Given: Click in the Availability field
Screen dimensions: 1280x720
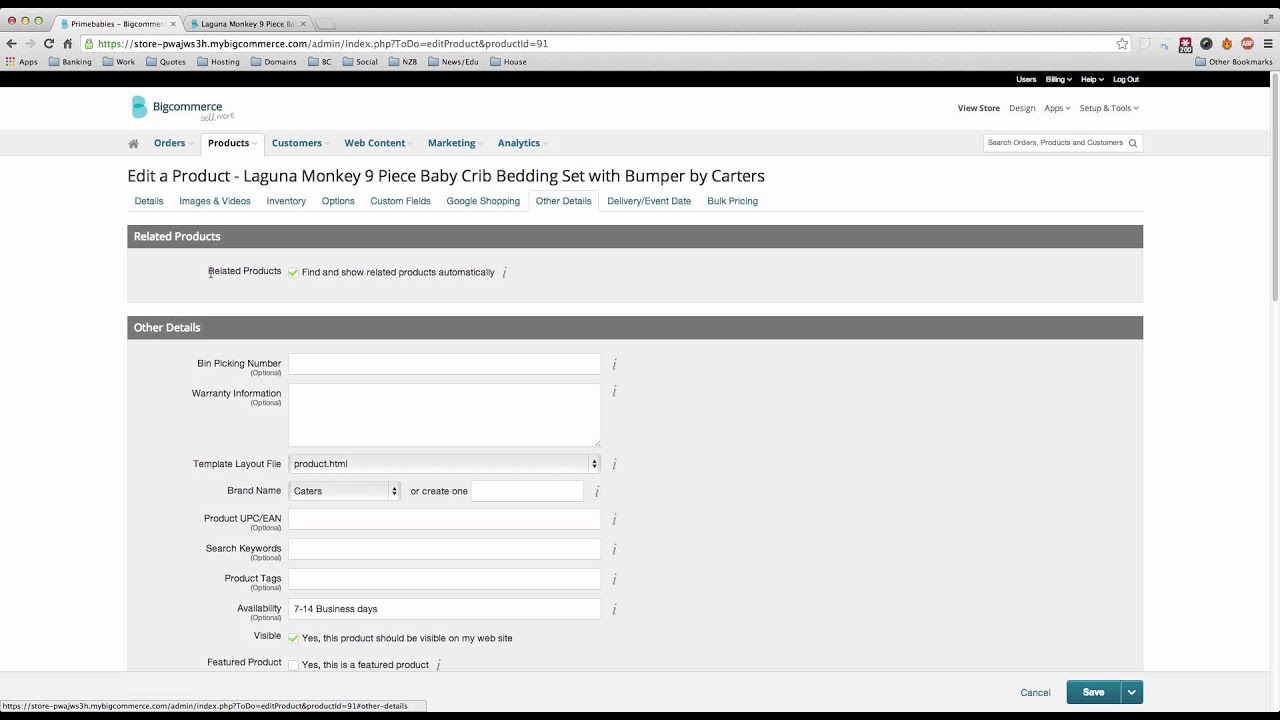Looking at the screenshot, I should coord(444,609).
